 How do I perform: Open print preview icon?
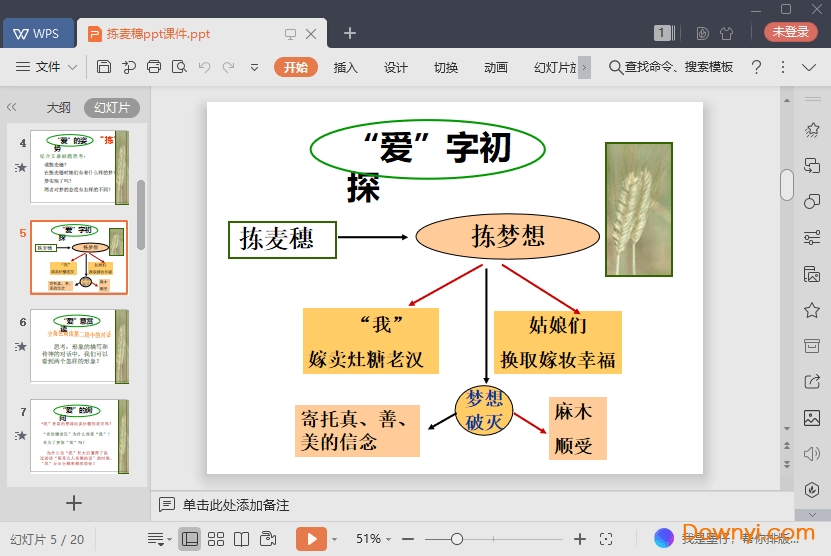pos(179,67)
